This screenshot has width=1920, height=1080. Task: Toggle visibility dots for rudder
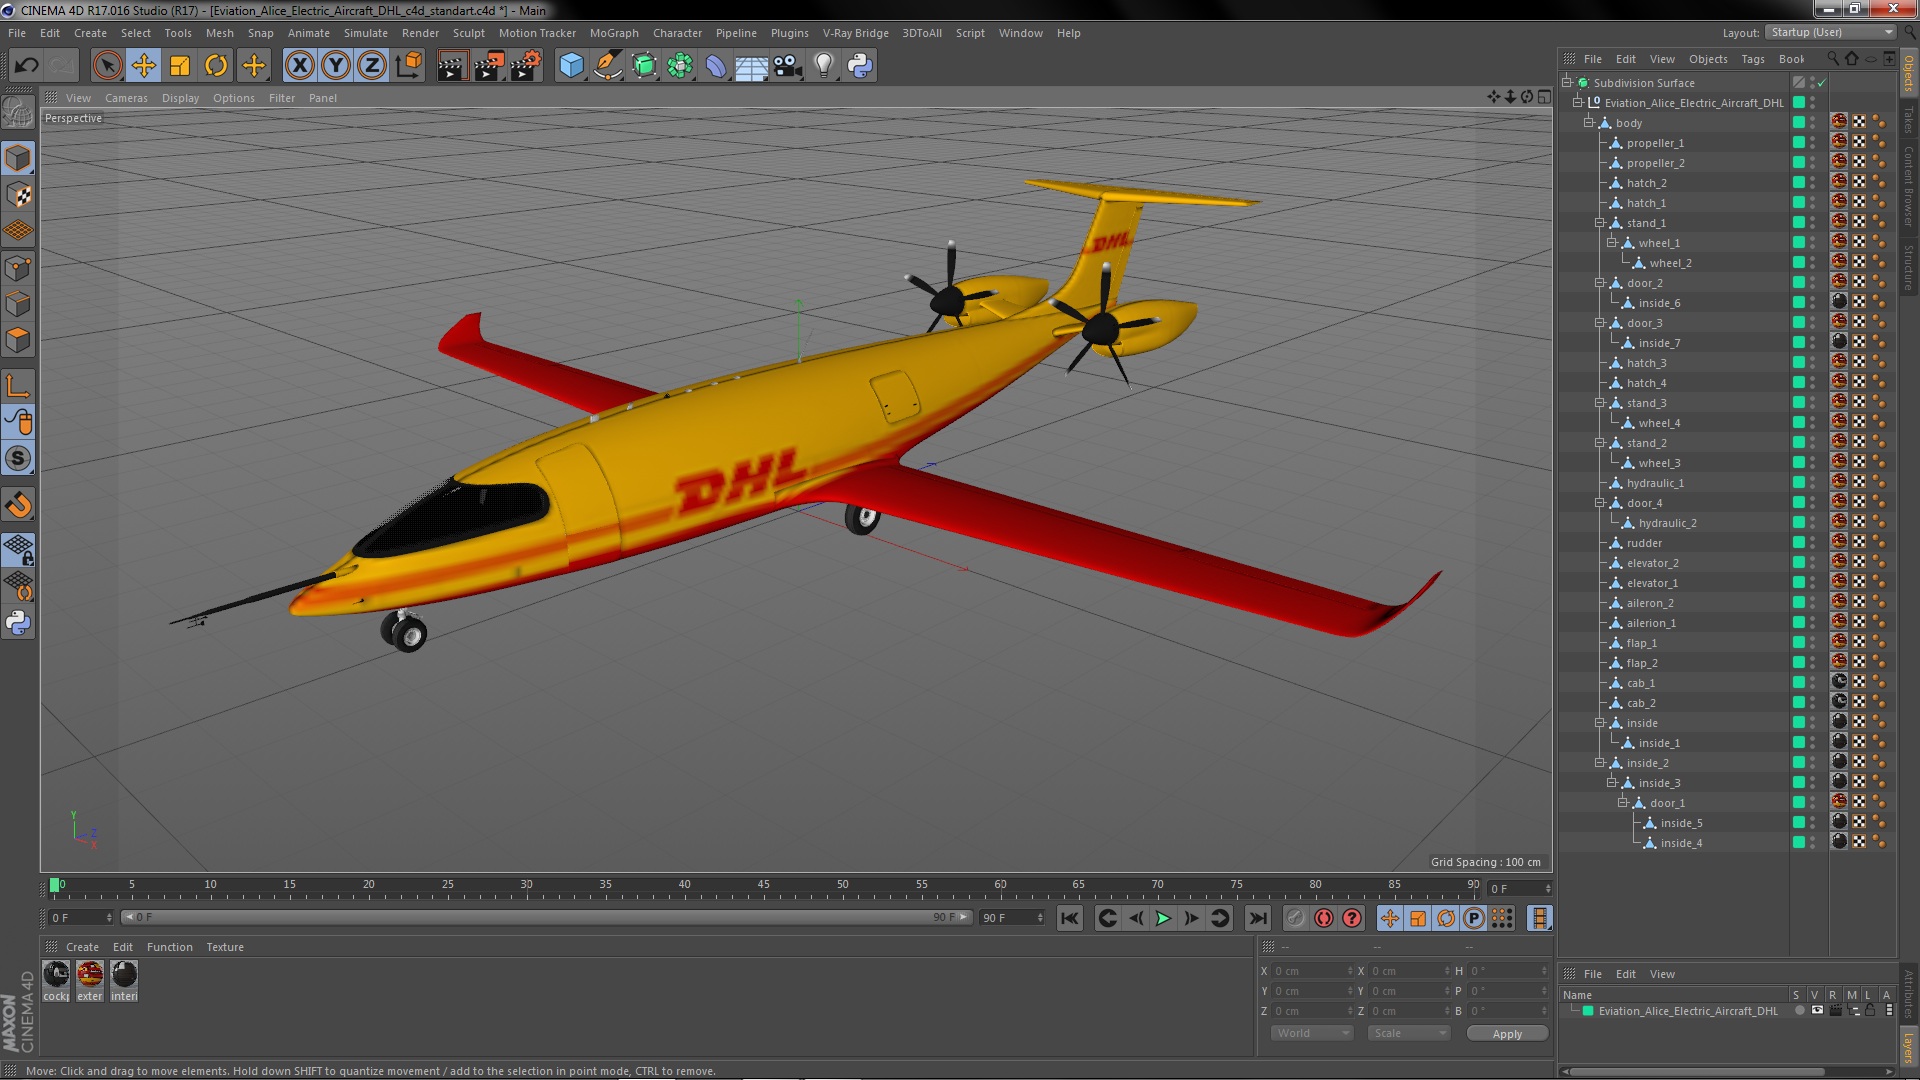[x=1813, y=543]
